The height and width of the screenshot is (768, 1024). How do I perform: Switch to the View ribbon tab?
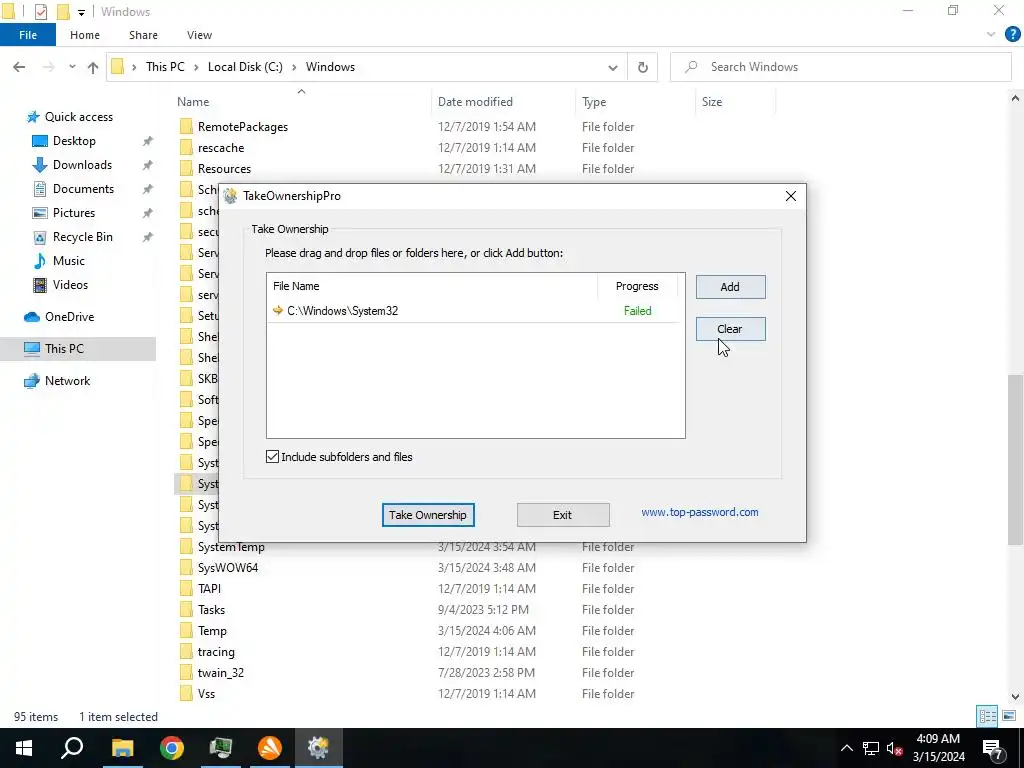(x=199, y=35)
